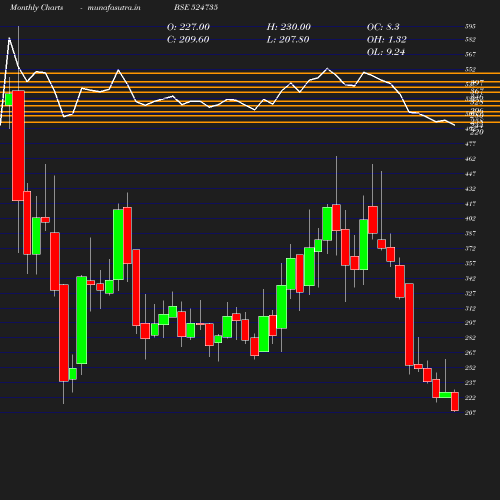Click the 447 price axis label
This screenshot has width=500, height=500.
[x=470, y=174]
